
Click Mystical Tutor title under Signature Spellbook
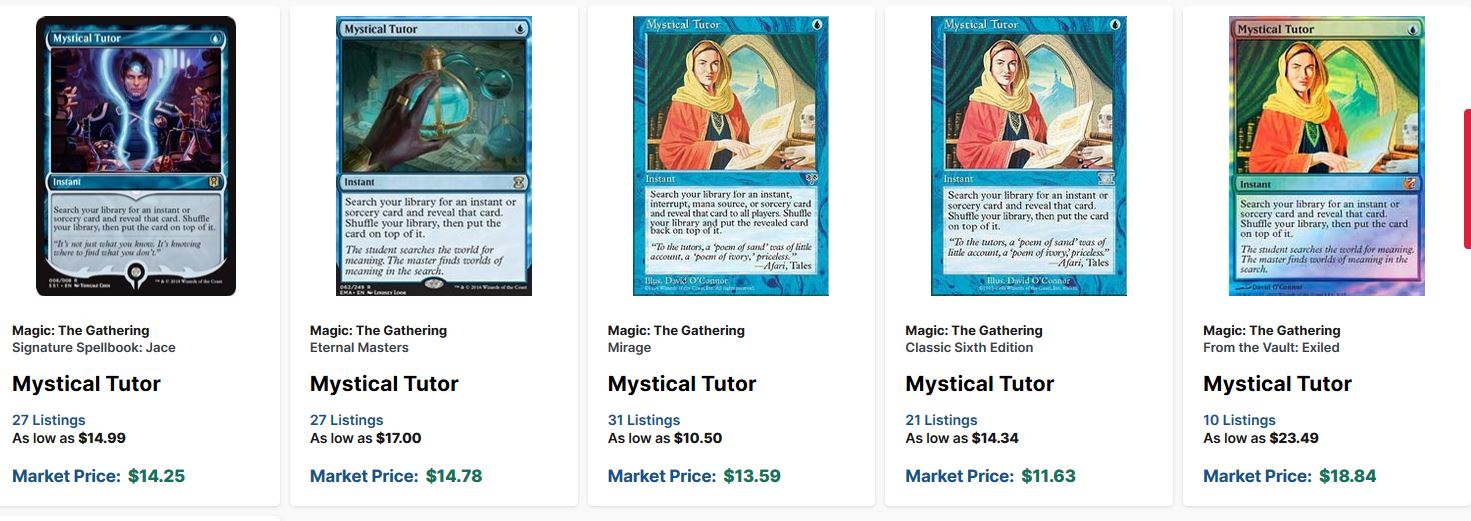(86, 384)
